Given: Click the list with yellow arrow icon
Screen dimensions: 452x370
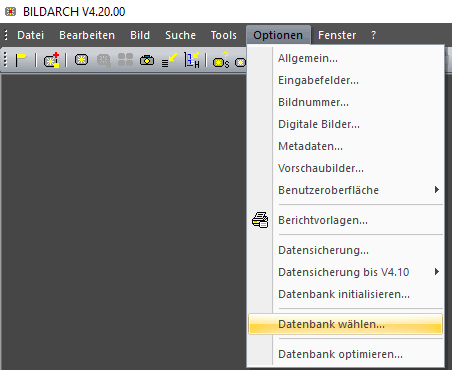Looking at the screenshot, I should [169, 60].
